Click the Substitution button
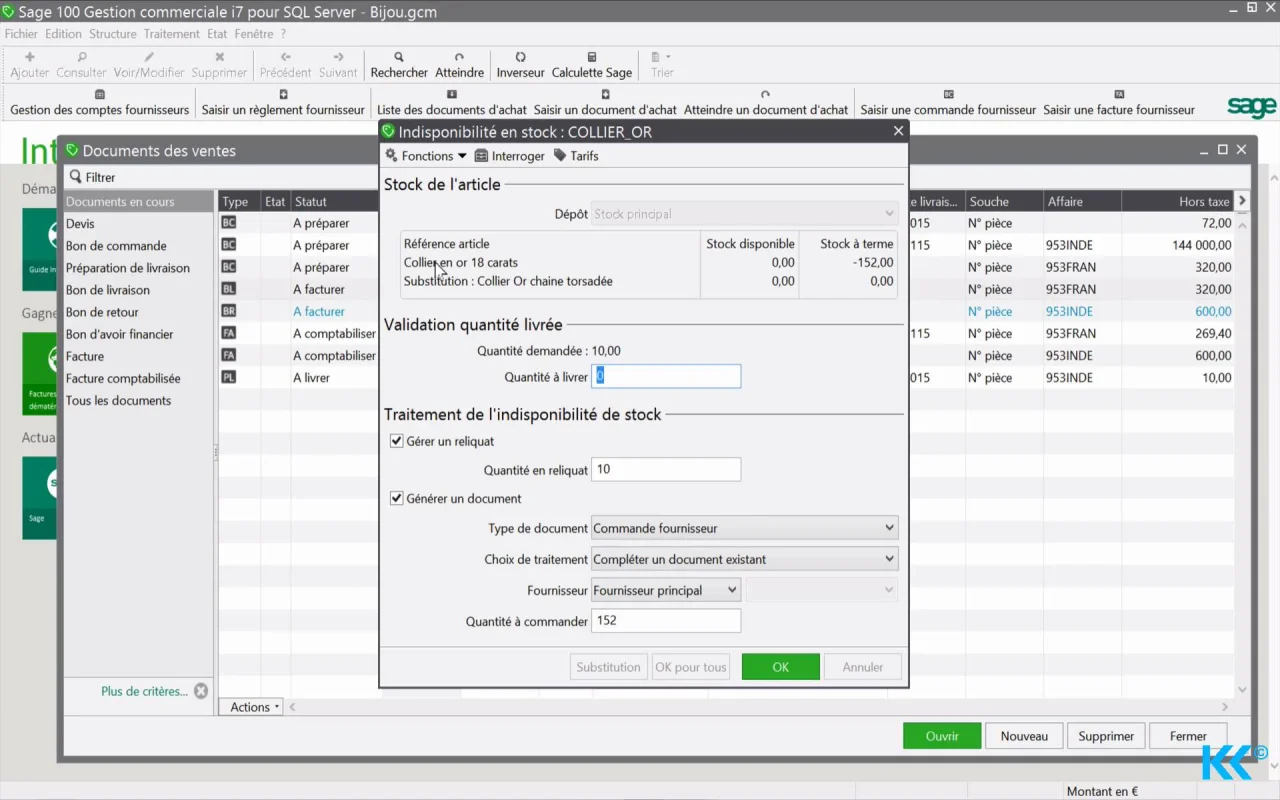The width and height of the screenshot is (1280, 800). click(x=608, y=667)
